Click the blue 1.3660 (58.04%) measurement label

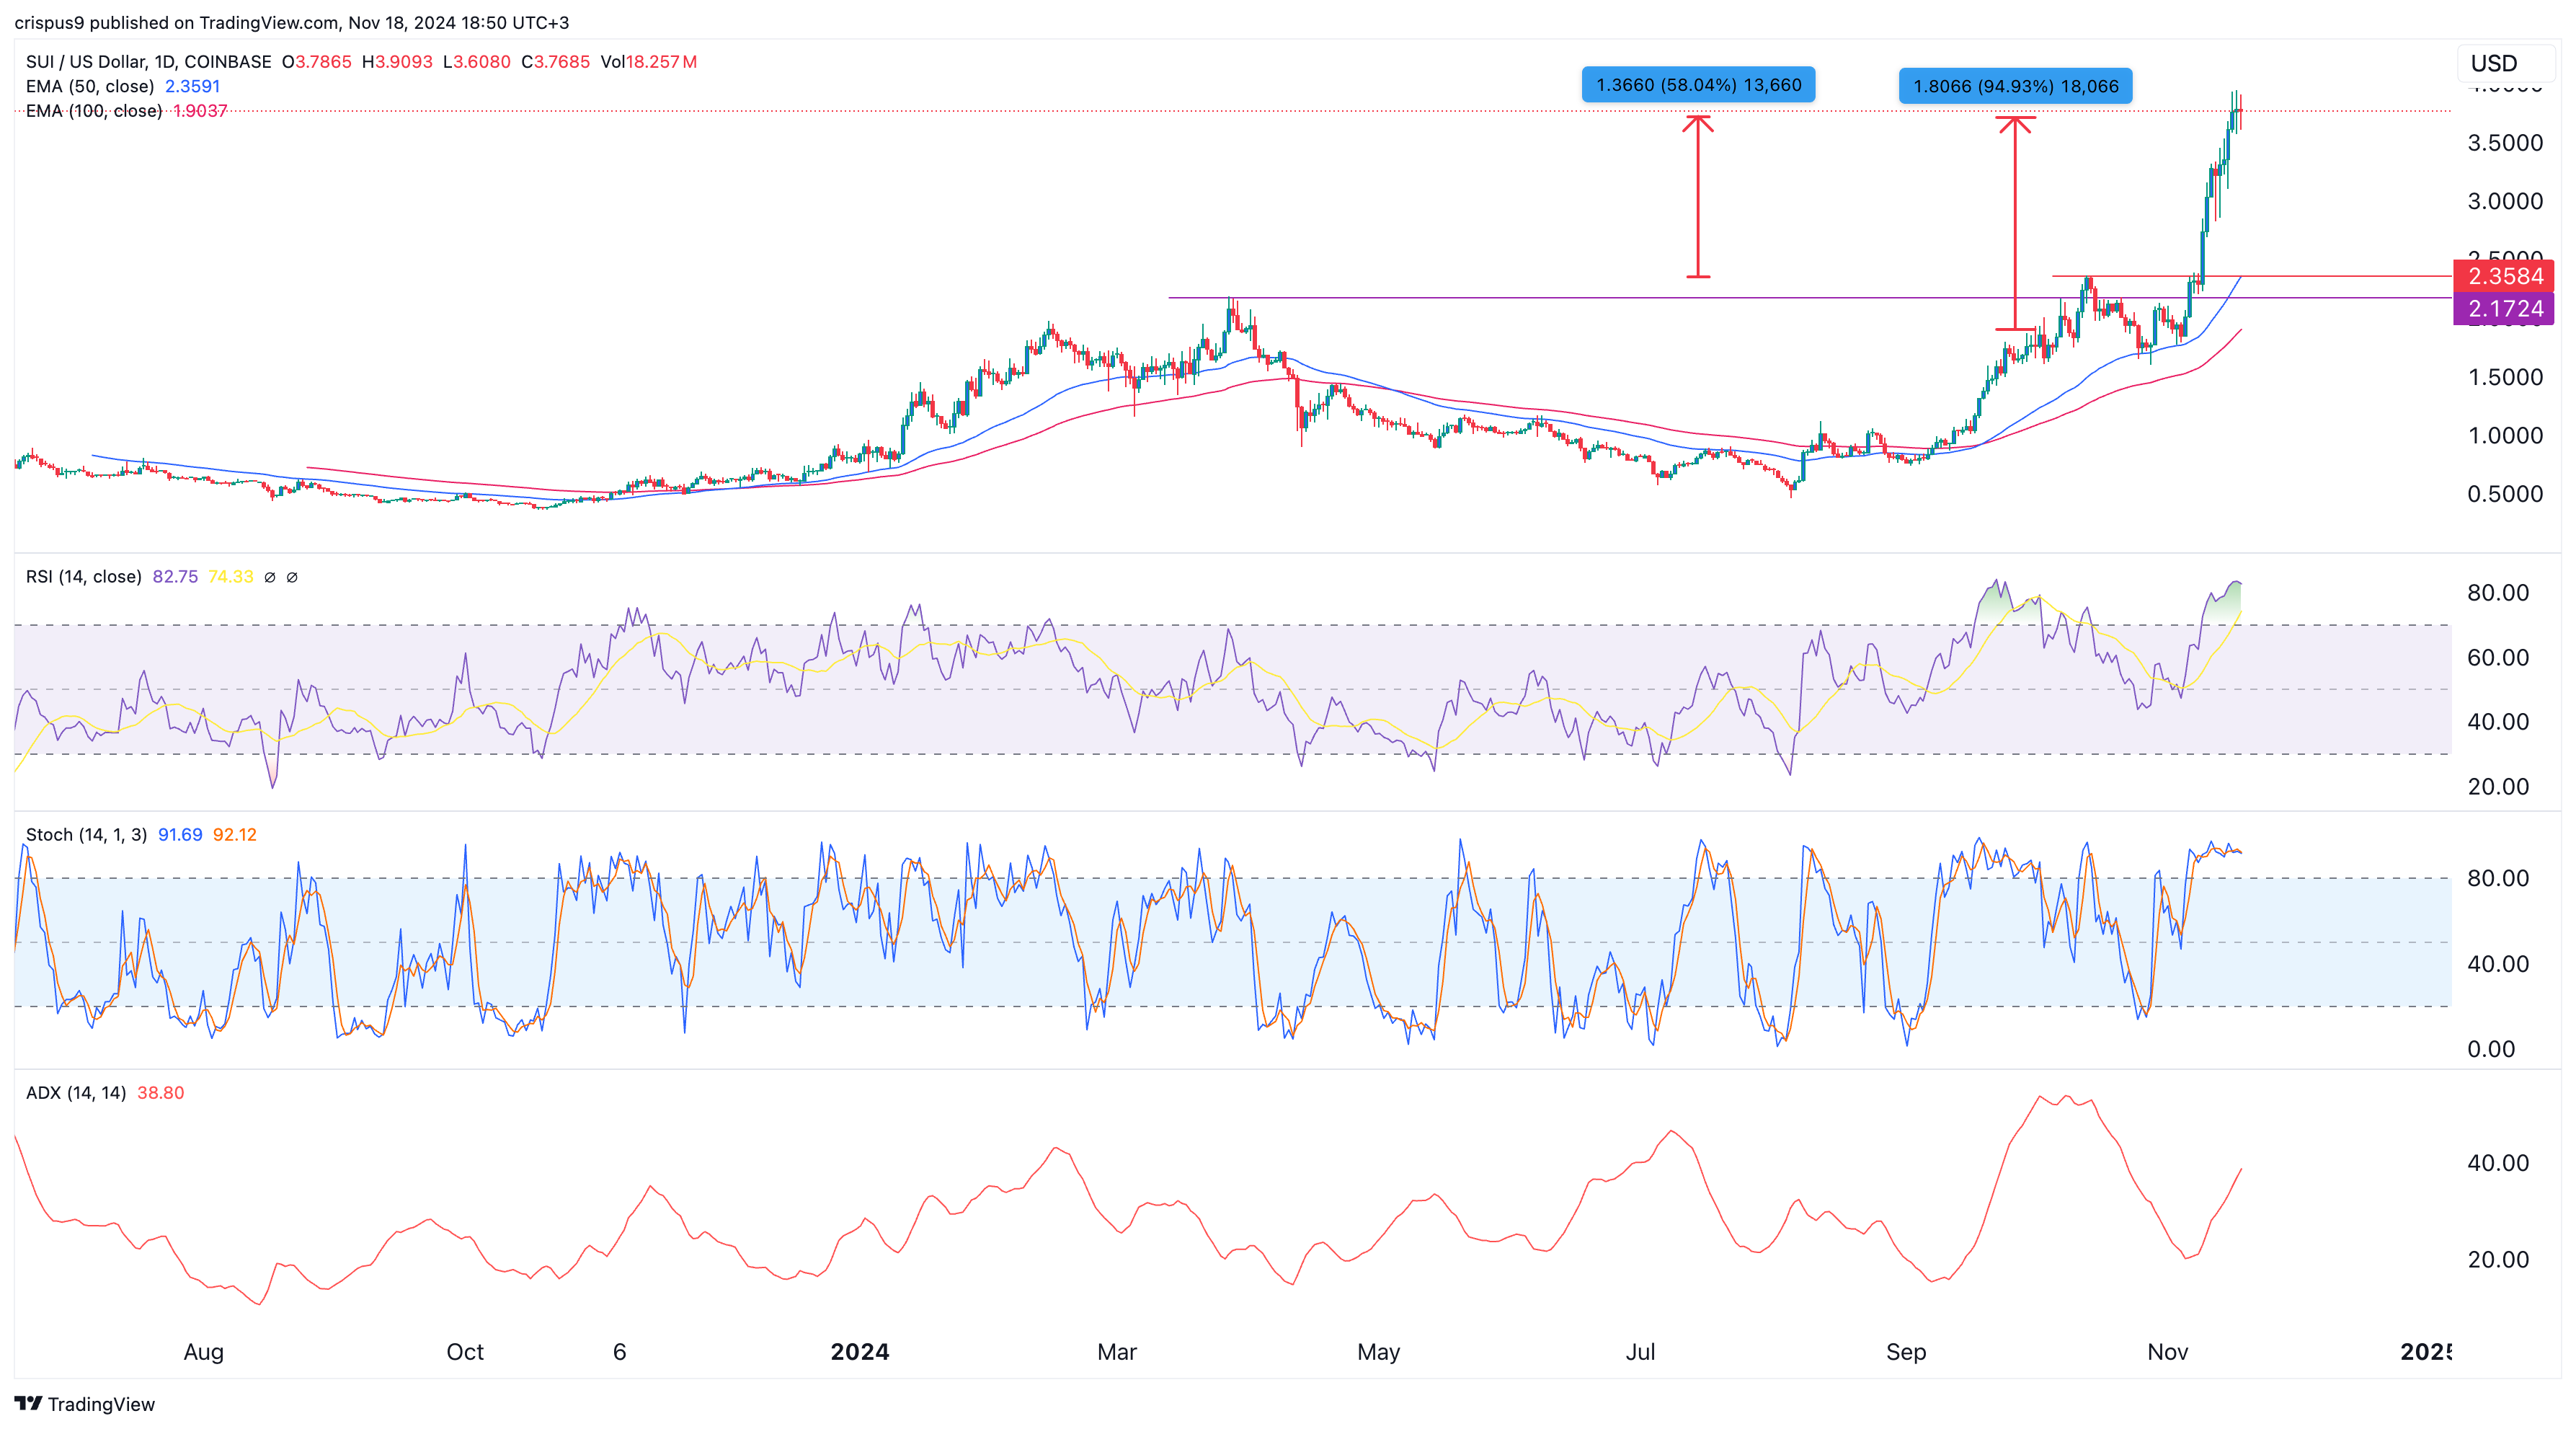click(x=1698, y=85)
